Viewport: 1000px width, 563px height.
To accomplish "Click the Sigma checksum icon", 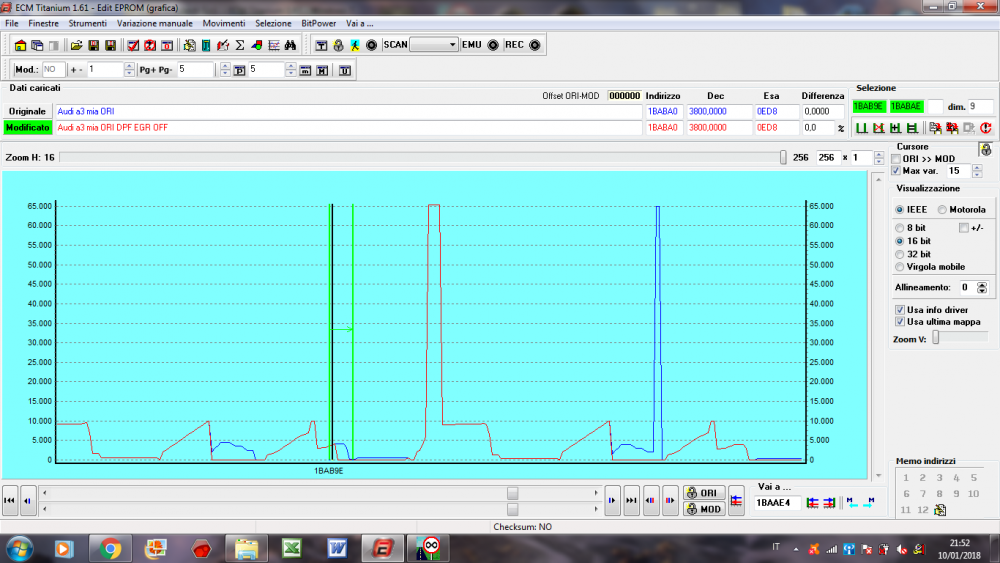I will (240, 45).
